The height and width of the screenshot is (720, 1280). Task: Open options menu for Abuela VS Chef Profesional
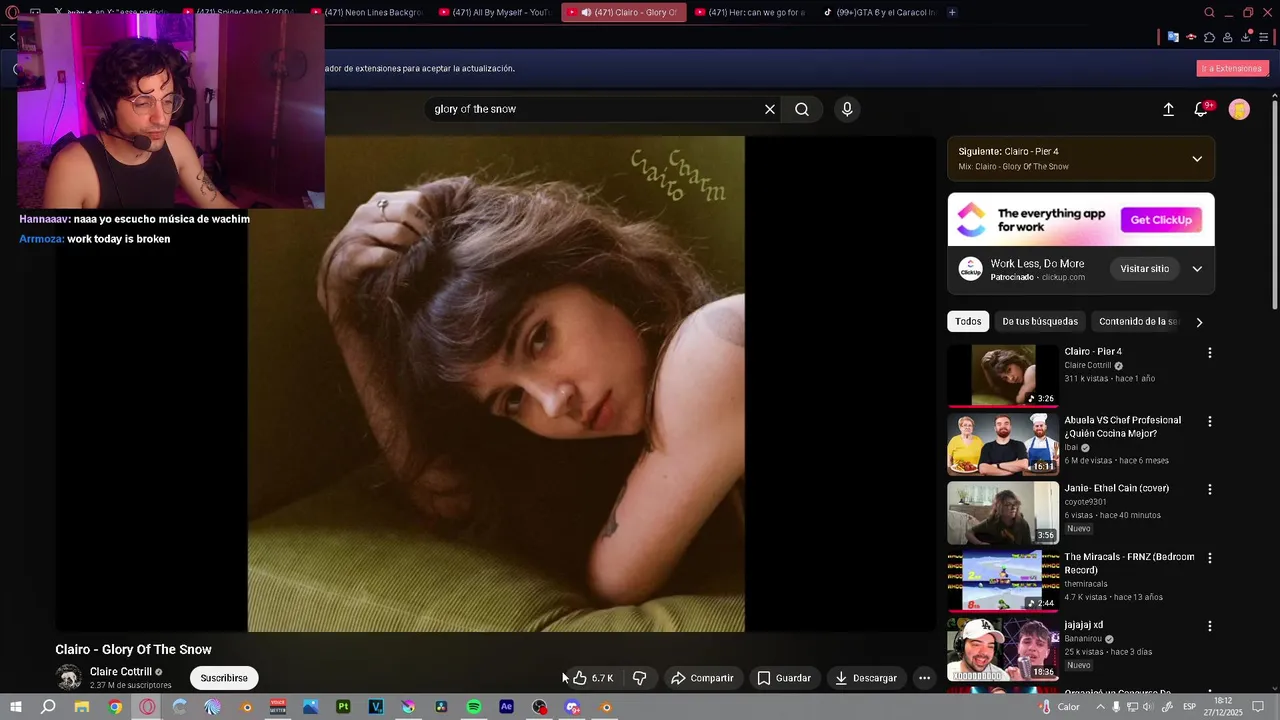click(1210, 422)
